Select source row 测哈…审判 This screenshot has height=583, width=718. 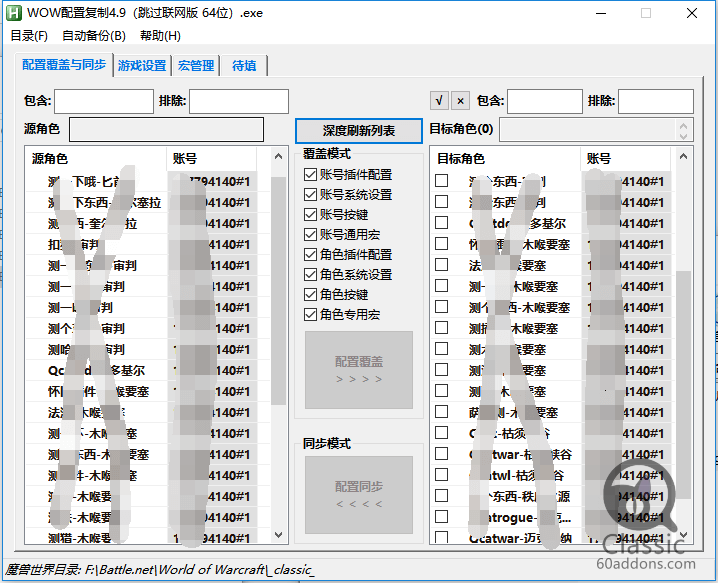pyautogui.click(x=148, y=349)
